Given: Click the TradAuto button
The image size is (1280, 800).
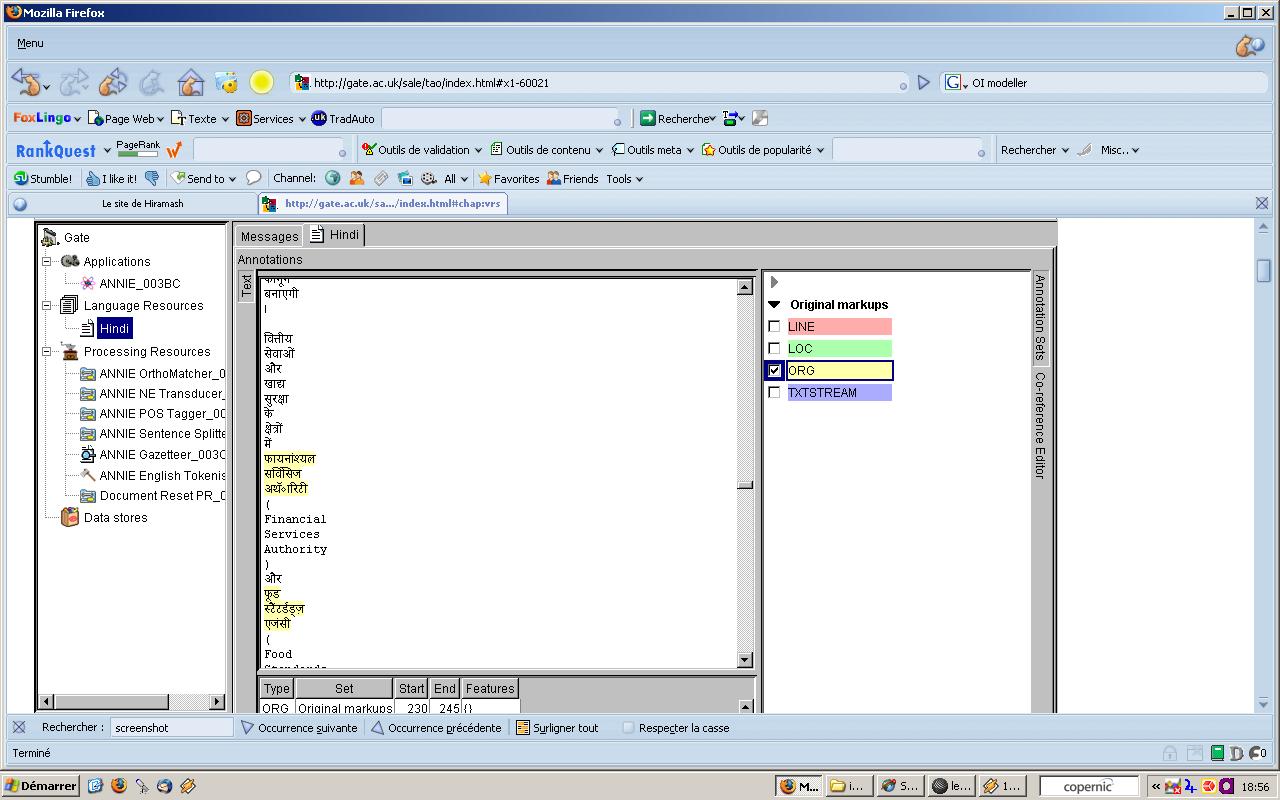Looking at the screenshot, I should pyautogui.click(x=343, y=118).
